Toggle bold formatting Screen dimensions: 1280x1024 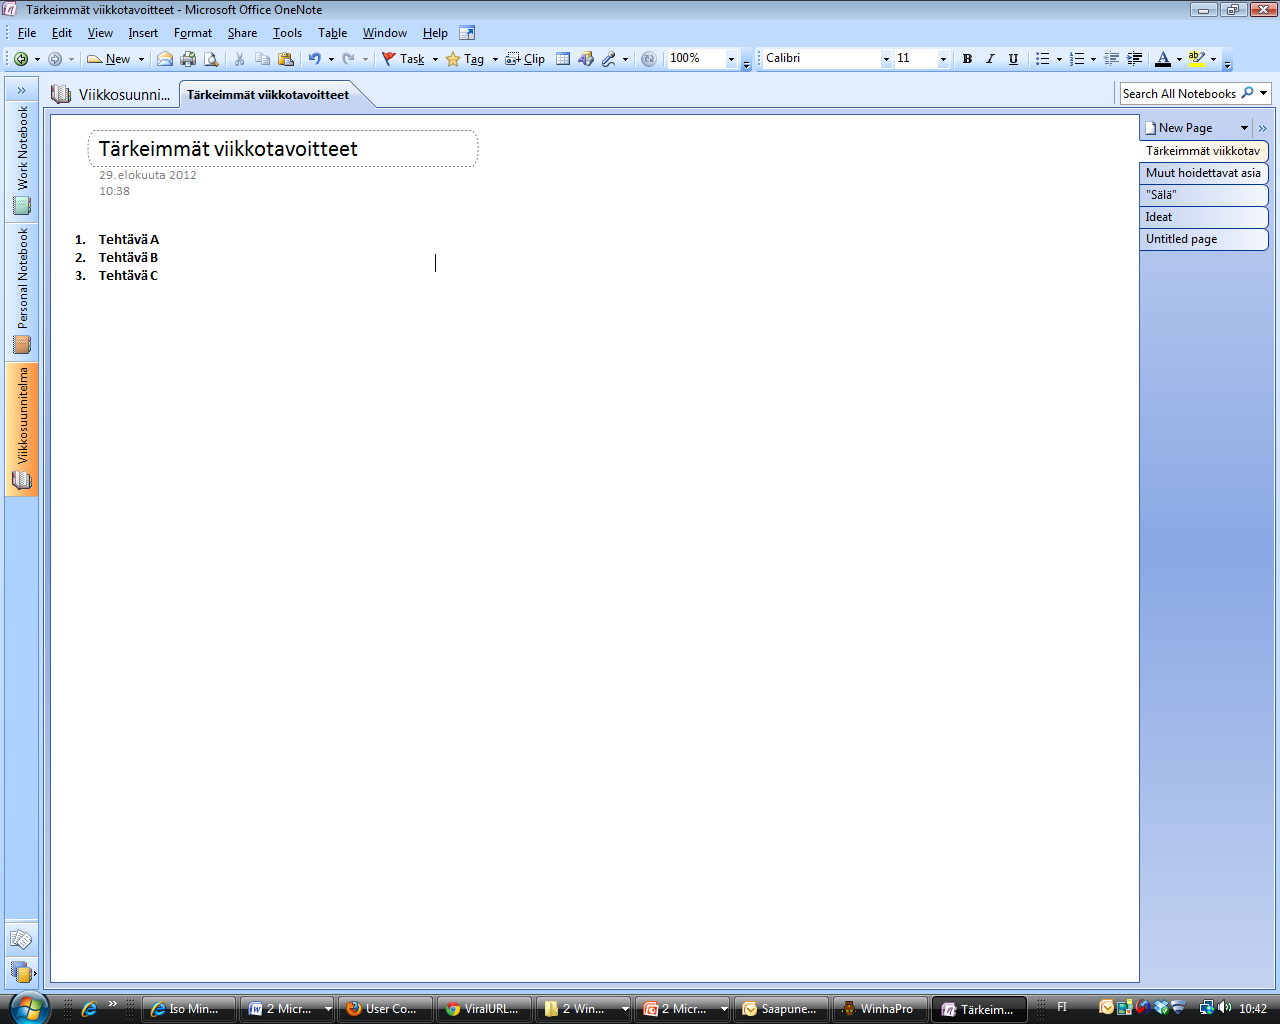[x=967, y=59]
